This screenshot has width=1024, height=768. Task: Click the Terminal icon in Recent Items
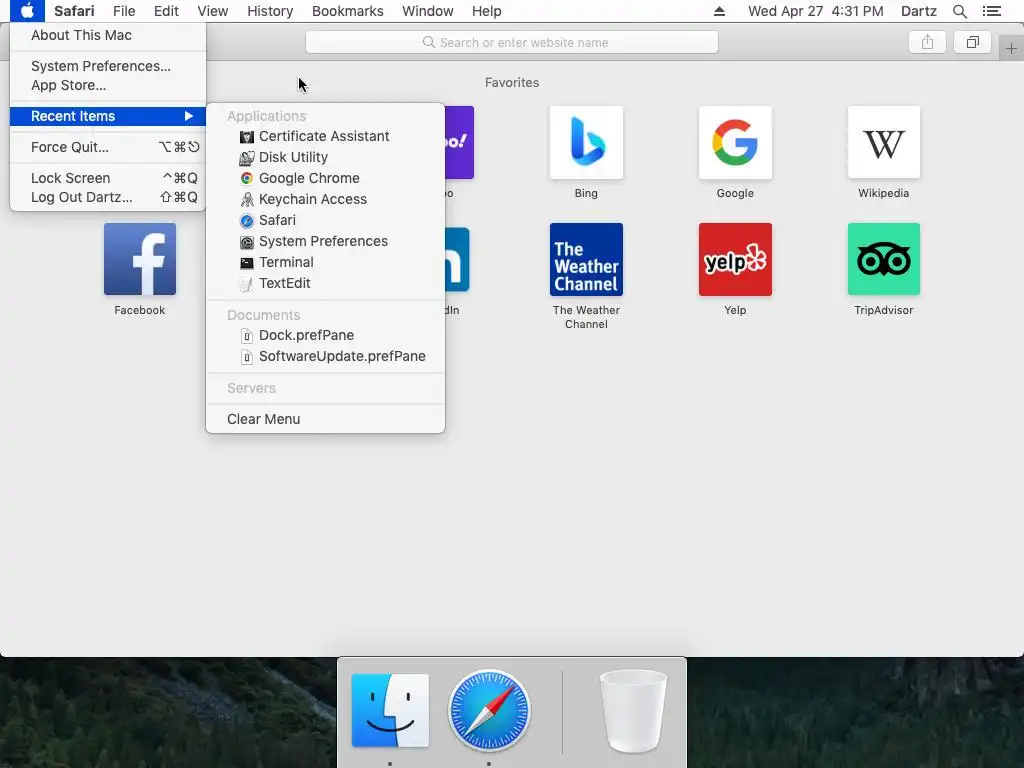[x=247, y=263]
